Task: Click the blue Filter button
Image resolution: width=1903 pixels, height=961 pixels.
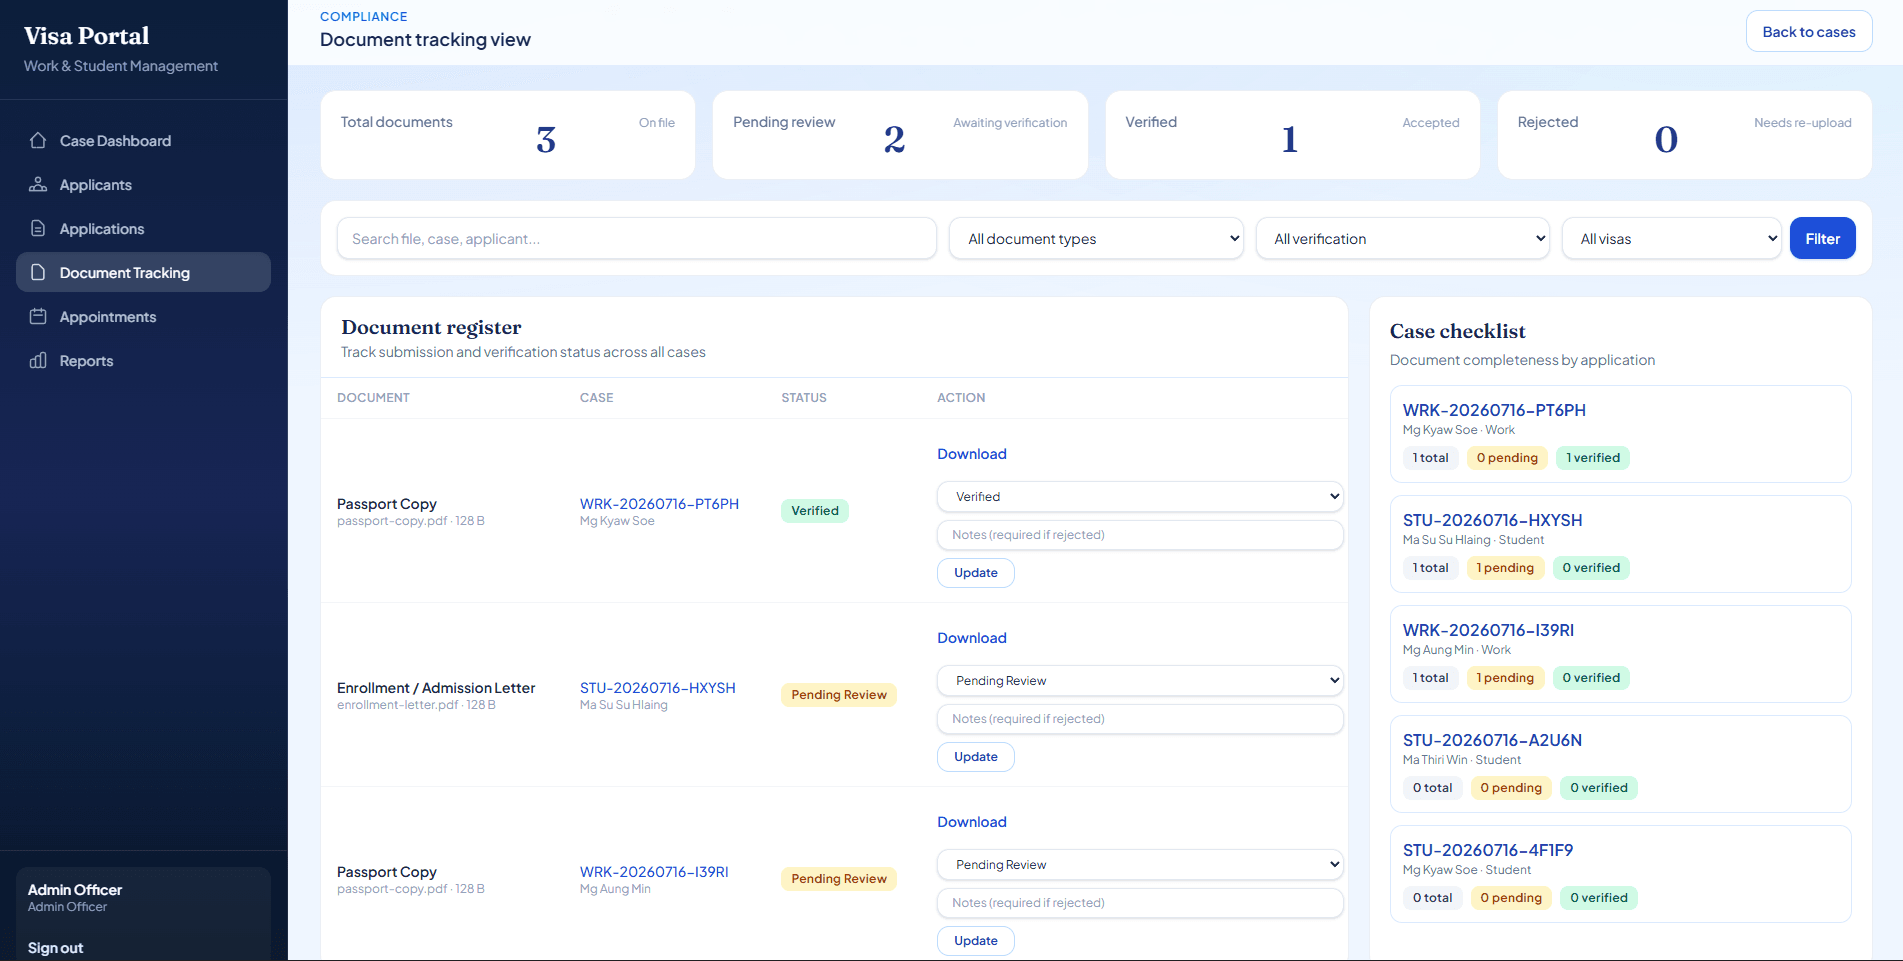Action: [x=1822, y=239]
